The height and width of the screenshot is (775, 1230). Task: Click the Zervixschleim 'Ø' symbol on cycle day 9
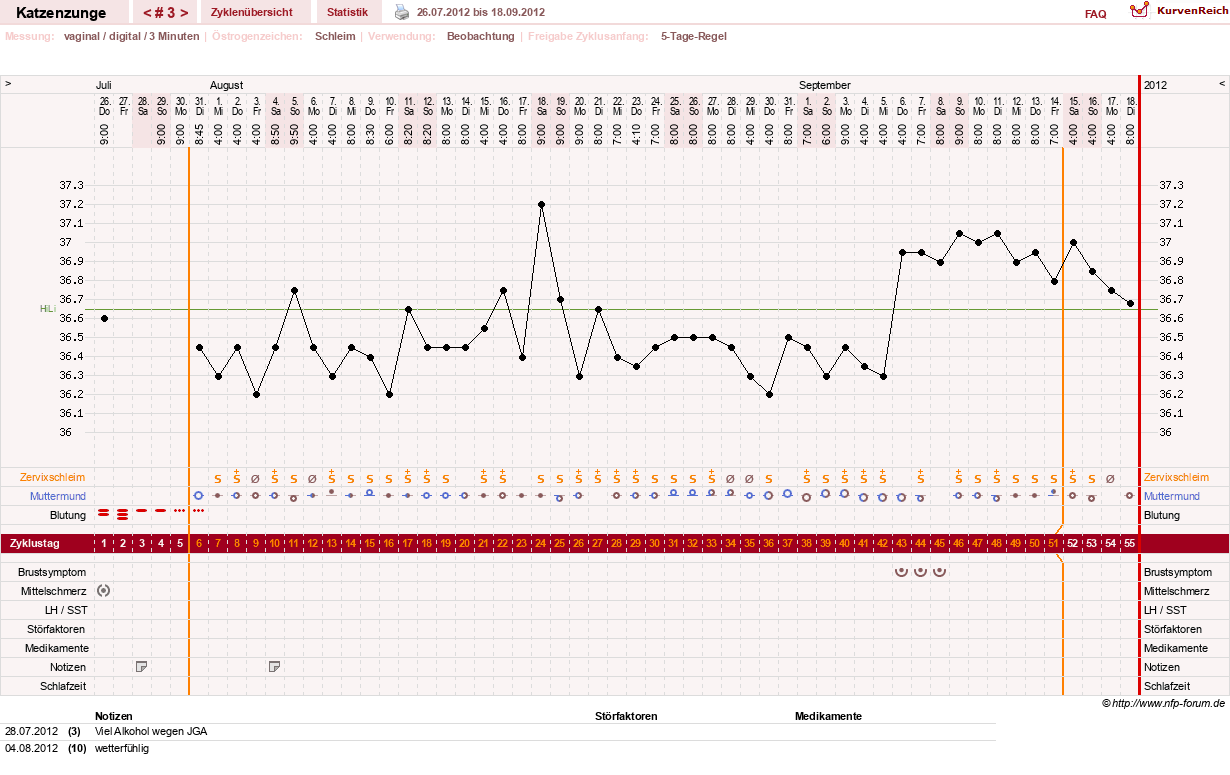click(x=256, y=478)
